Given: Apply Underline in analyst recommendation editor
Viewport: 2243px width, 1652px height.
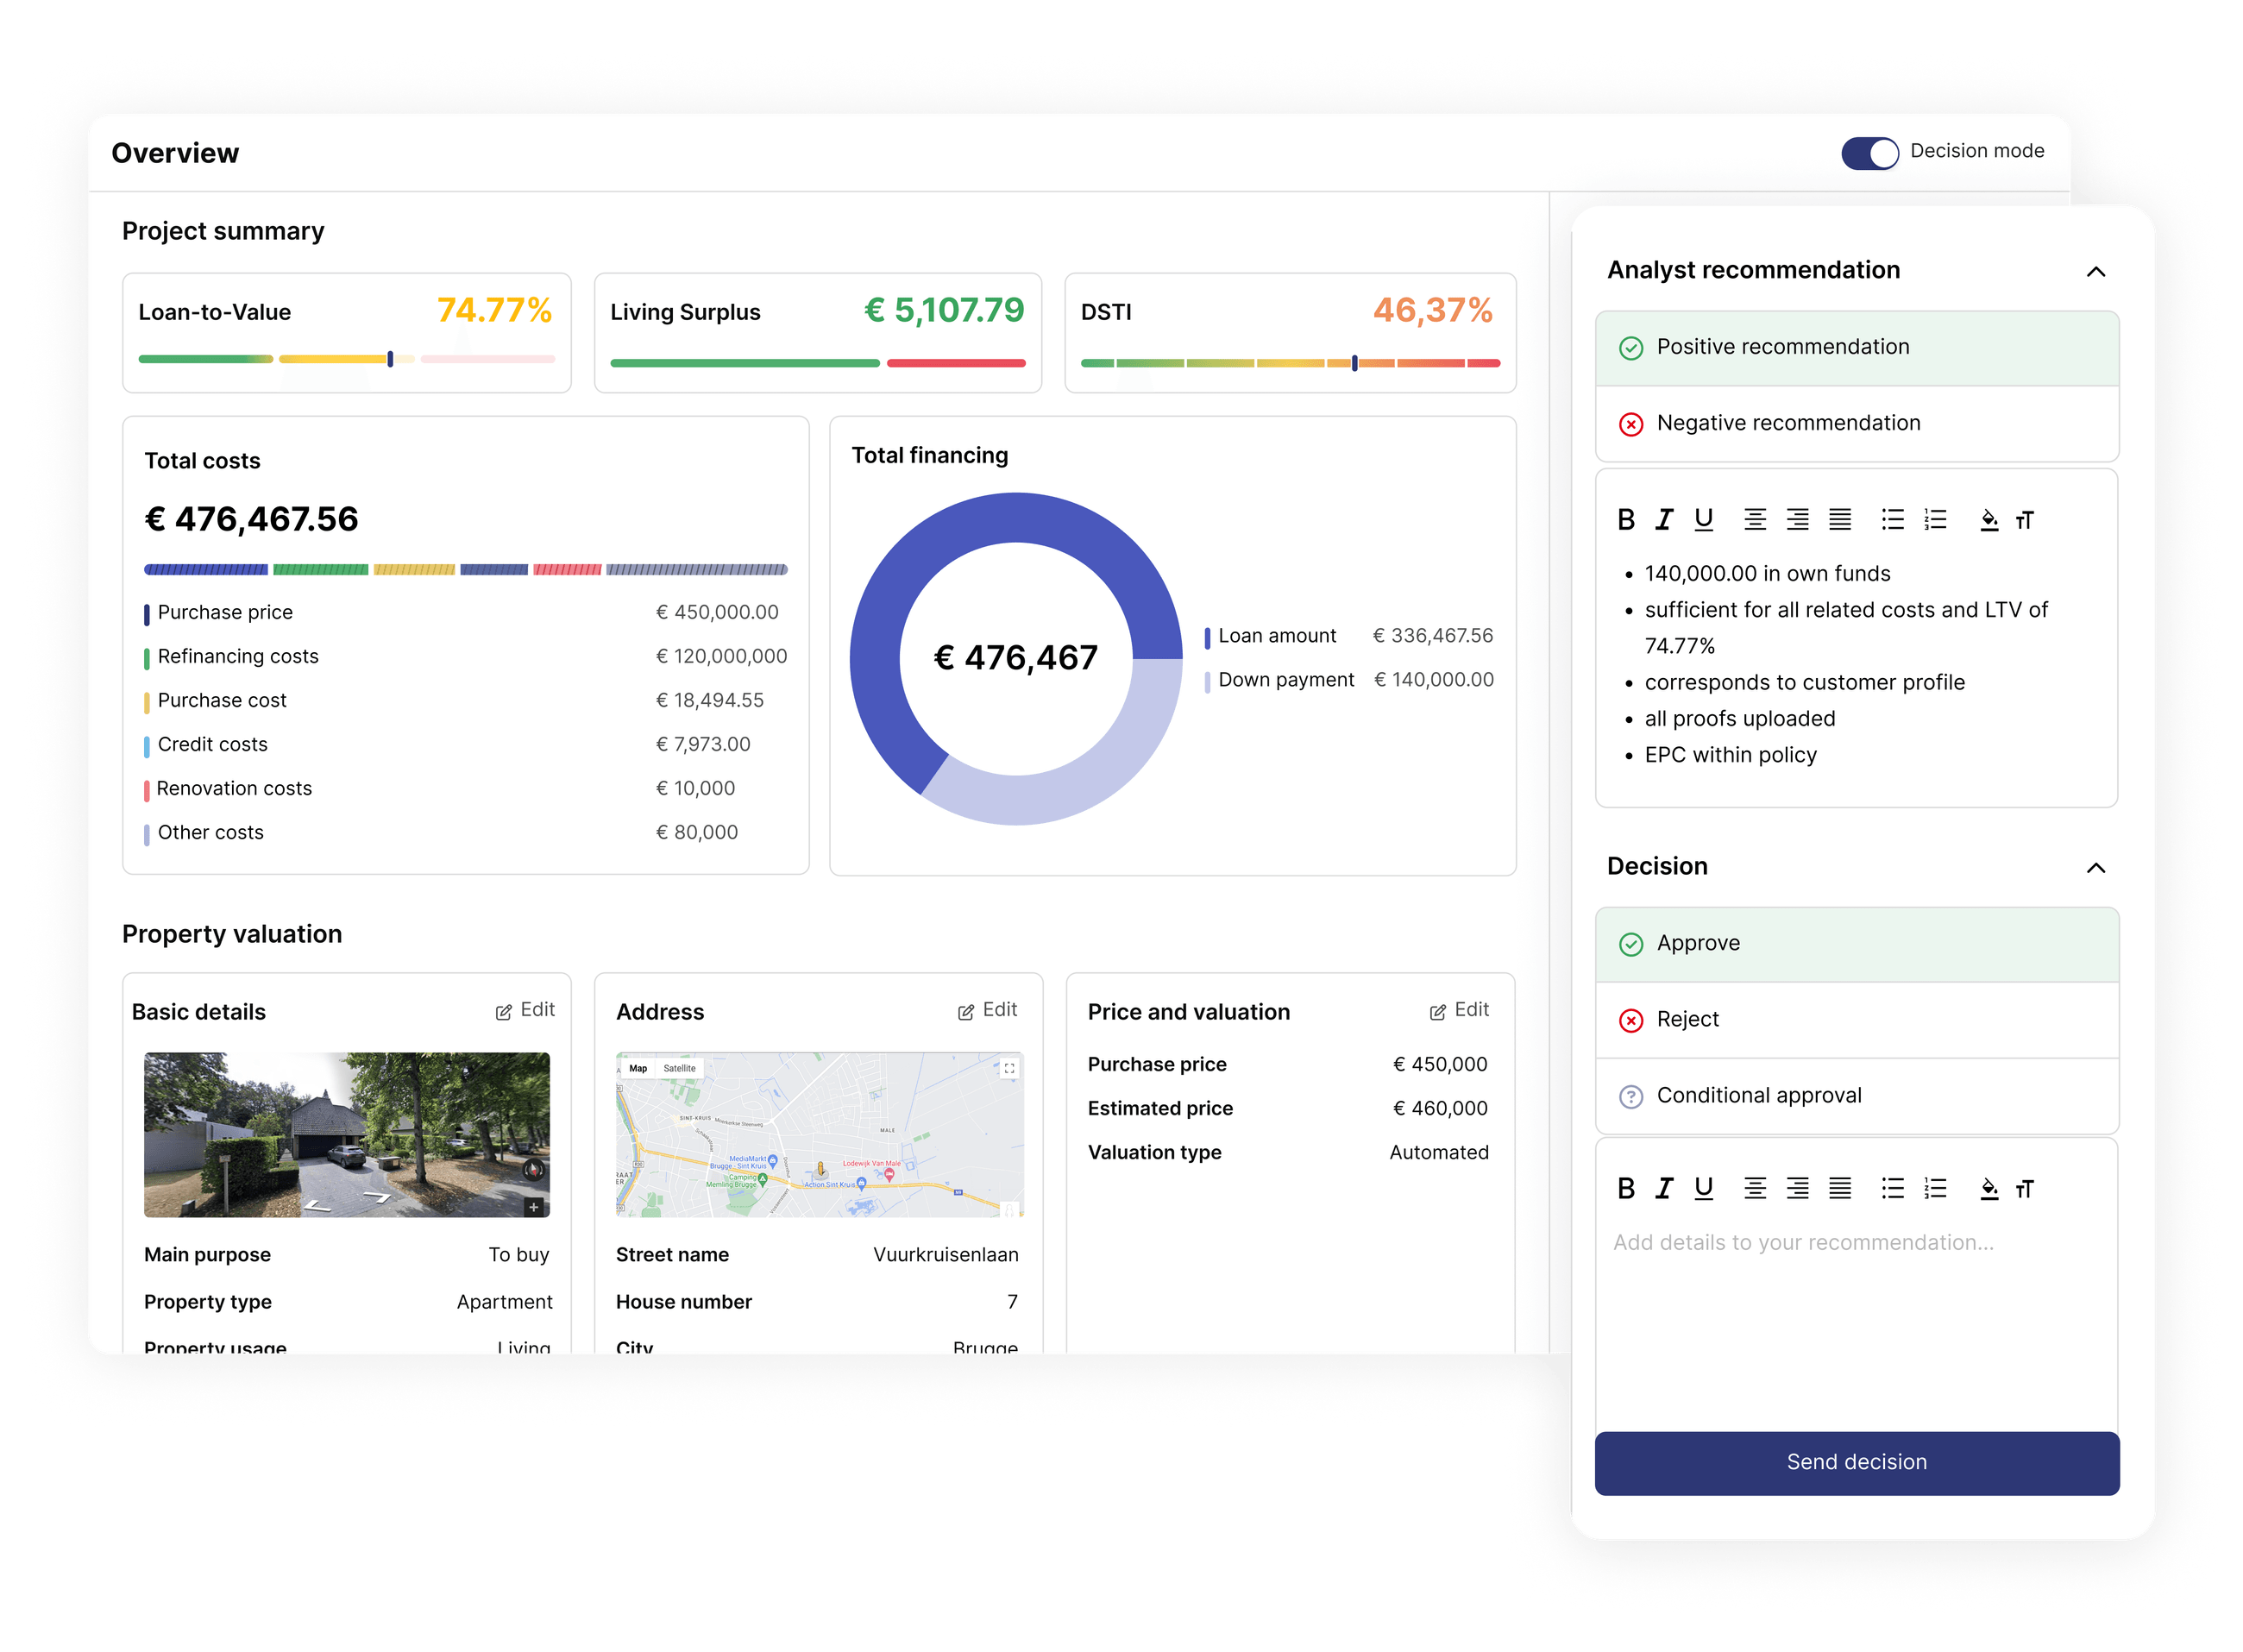Looking at the screenshot, I should coord(1703,519).
